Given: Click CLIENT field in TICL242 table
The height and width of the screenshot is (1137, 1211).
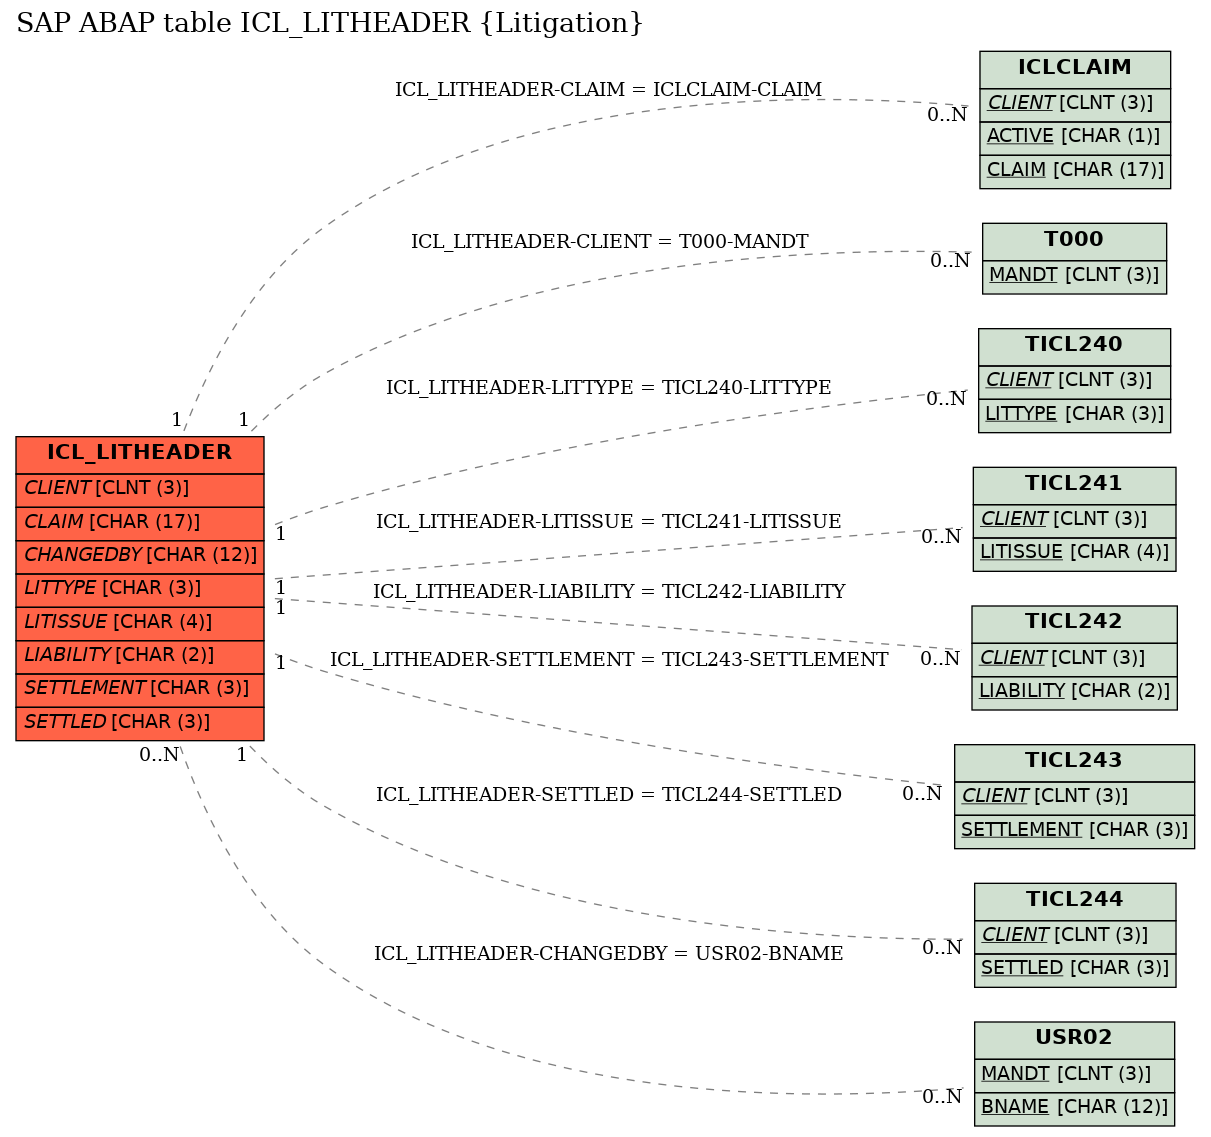Looking at the screenshot, I should pyautogui.click(x=1075, y=658).
